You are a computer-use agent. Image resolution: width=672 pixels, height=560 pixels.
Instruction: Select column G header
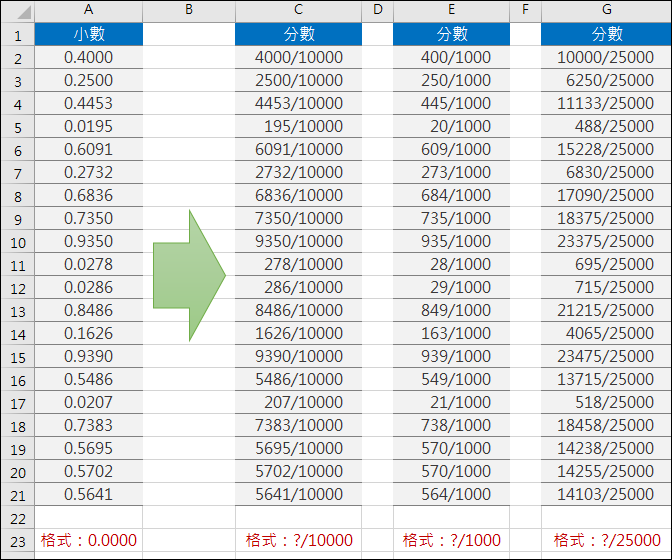tap(606, 10)
